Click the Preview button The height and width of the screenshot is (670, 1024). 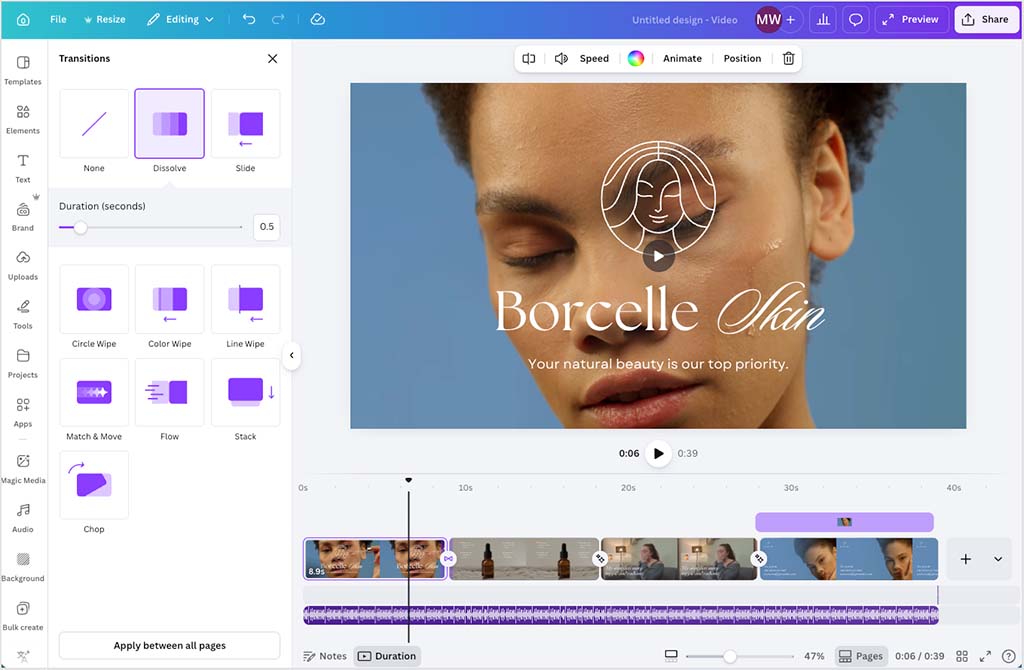pyautogui.click(x=910, y=20)
